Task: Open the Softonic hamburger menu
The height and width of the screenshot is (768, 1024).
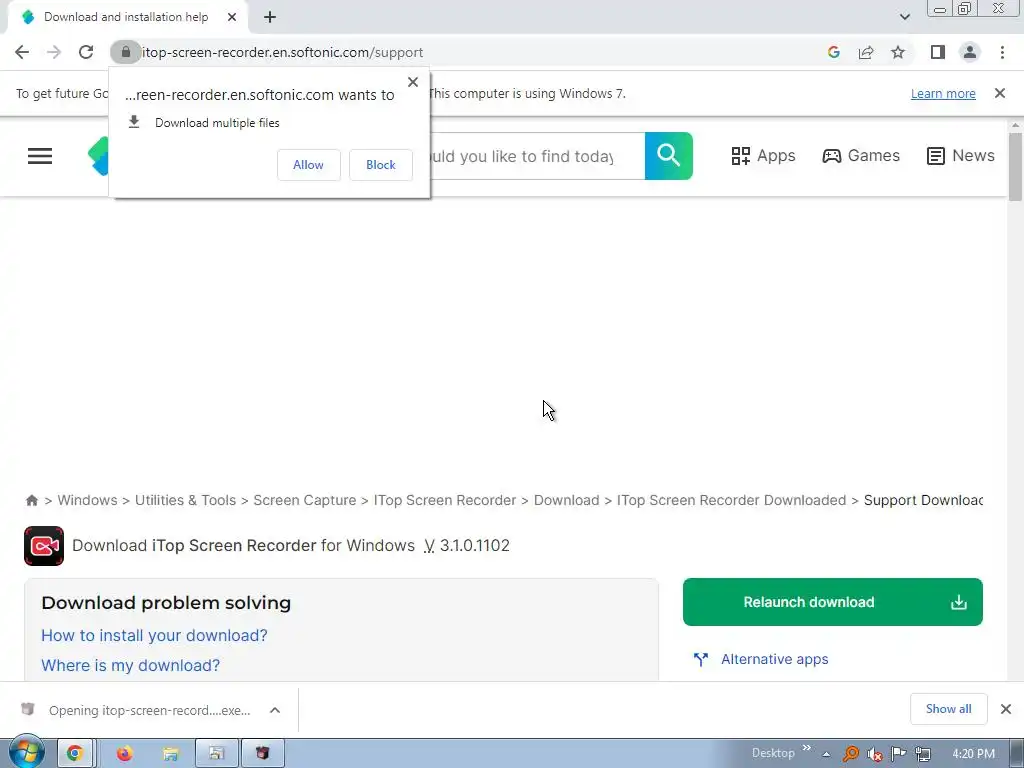Action: click(x=40, y=155)
